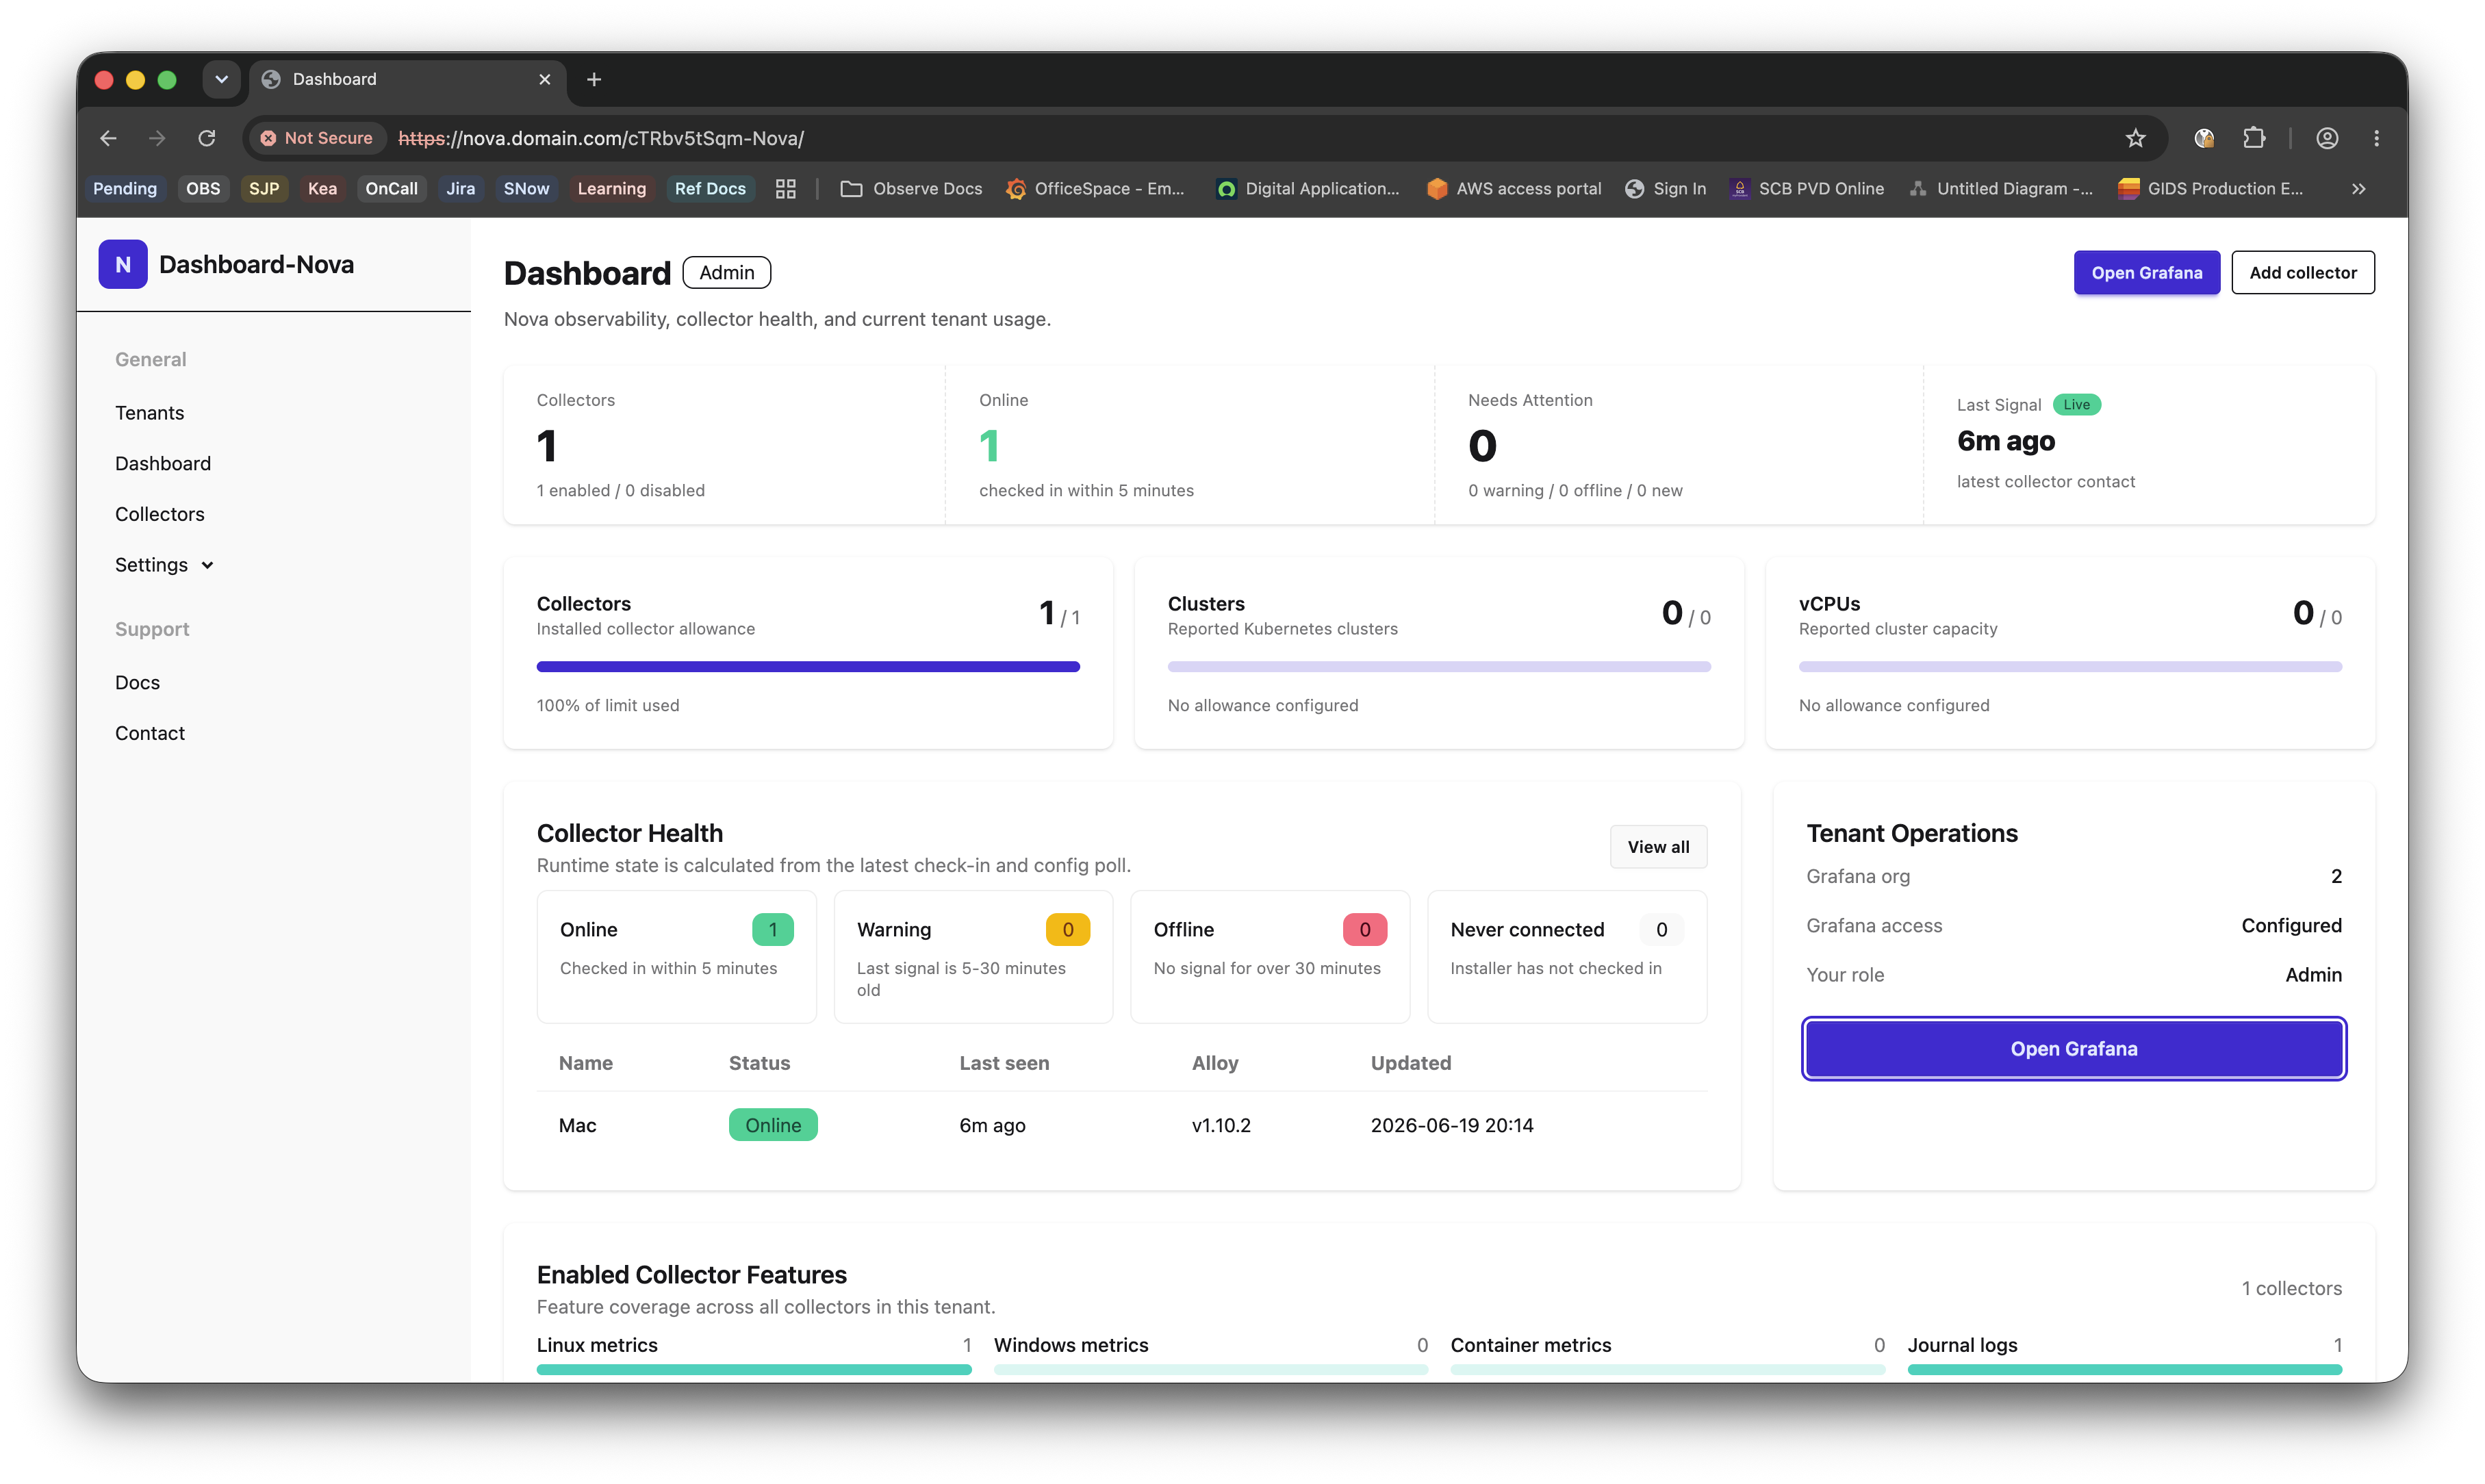Click the Add collector button
The width and height of the screenshot is (2485, 1484).
(2302, 273)
